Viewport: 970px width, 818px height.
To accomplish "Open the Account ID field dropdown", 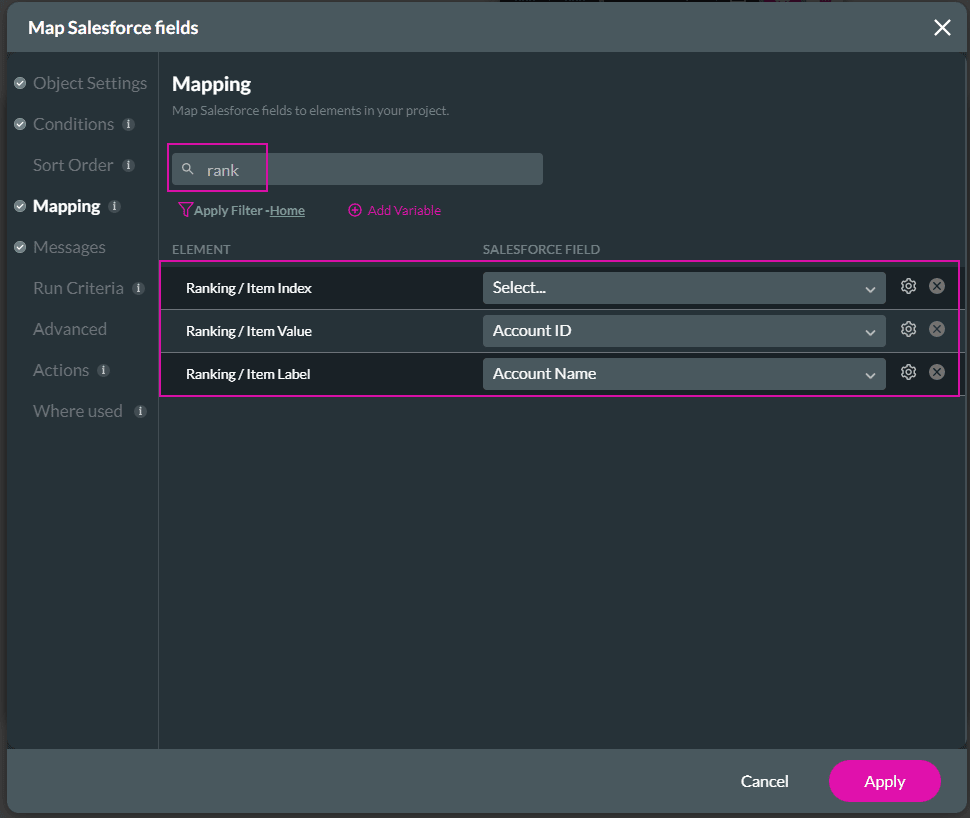I will 683,331.
